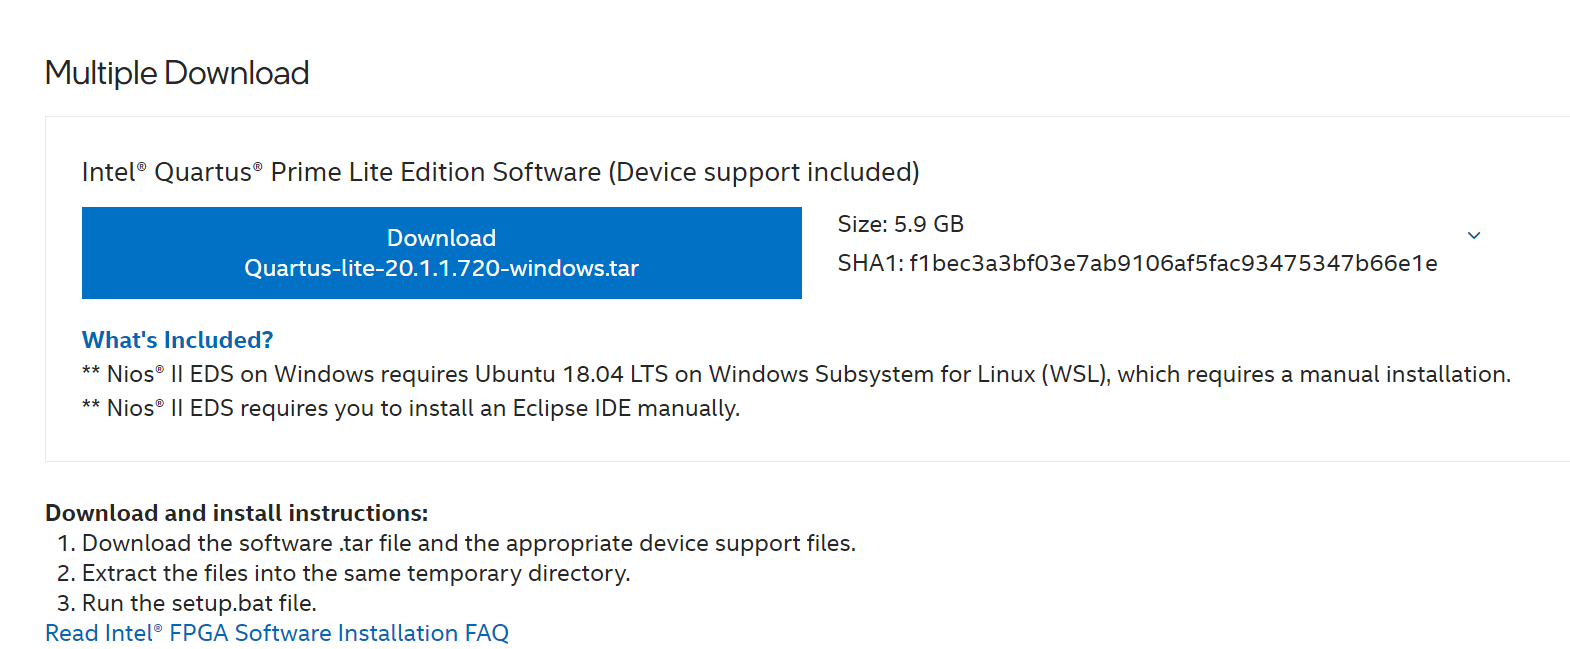Click the FPGA word in FAQ link
Viewport: 1570px width, 649px height.
tap(198, 633)
